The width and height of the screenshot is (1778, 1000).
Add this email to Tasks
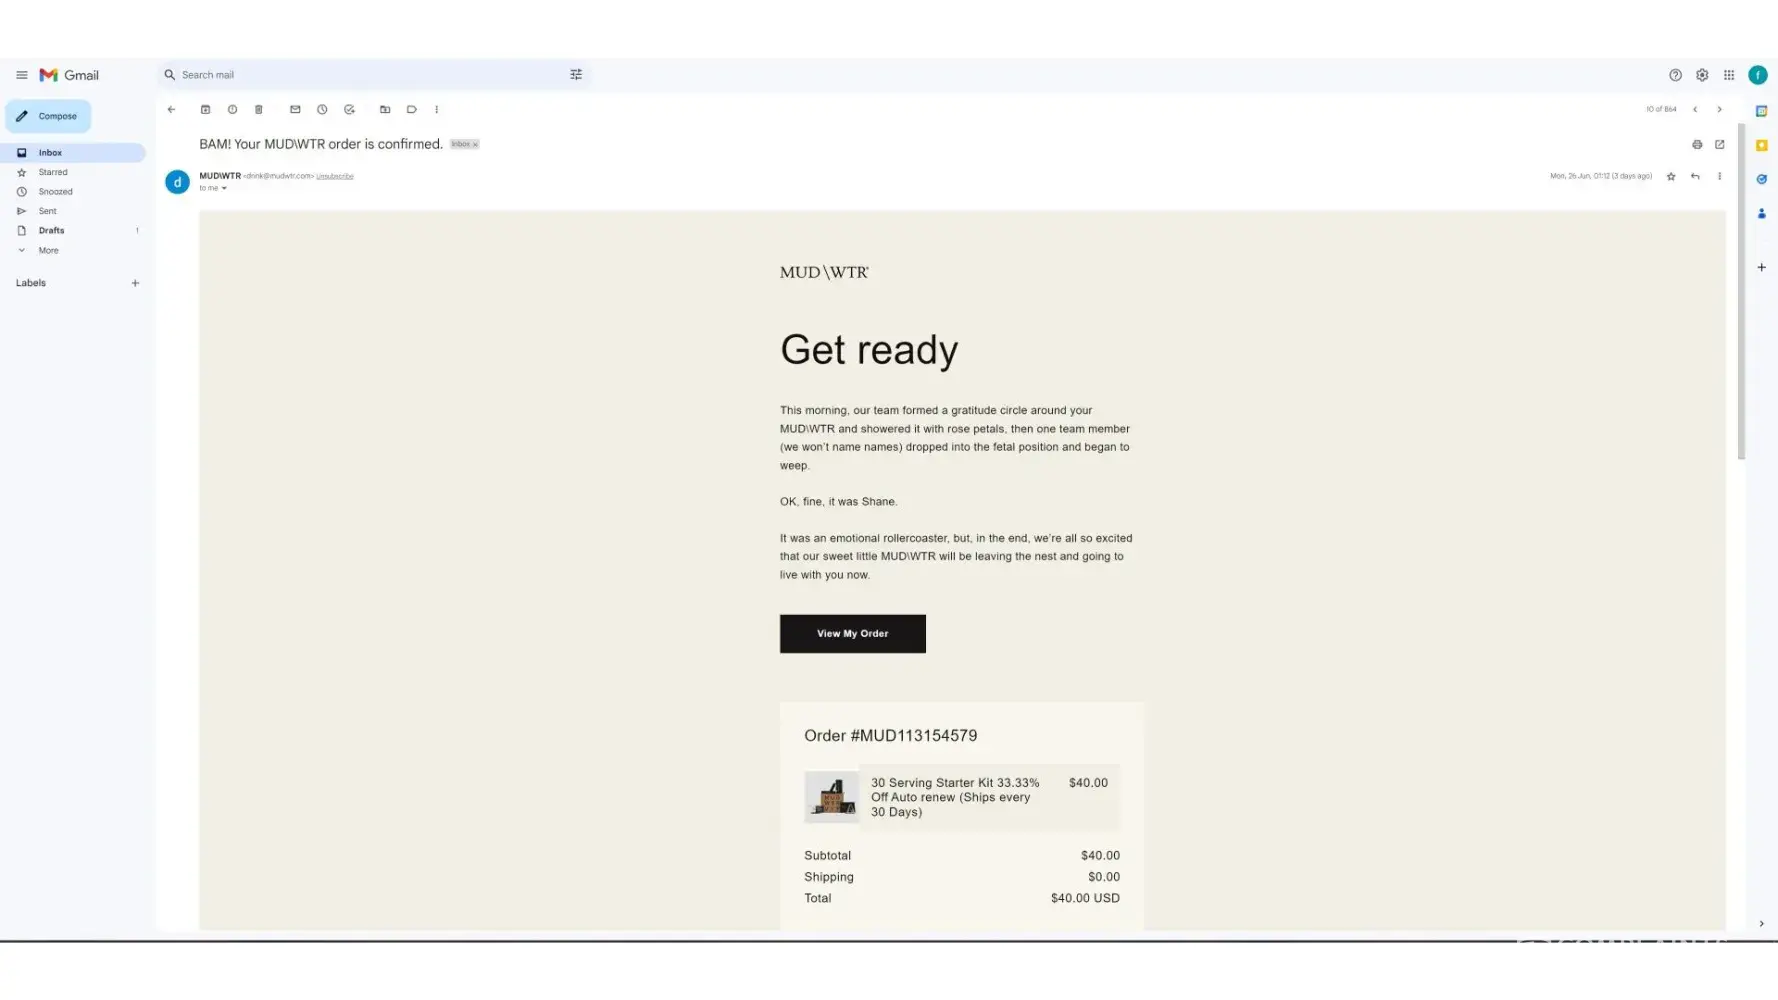[349, 110]
